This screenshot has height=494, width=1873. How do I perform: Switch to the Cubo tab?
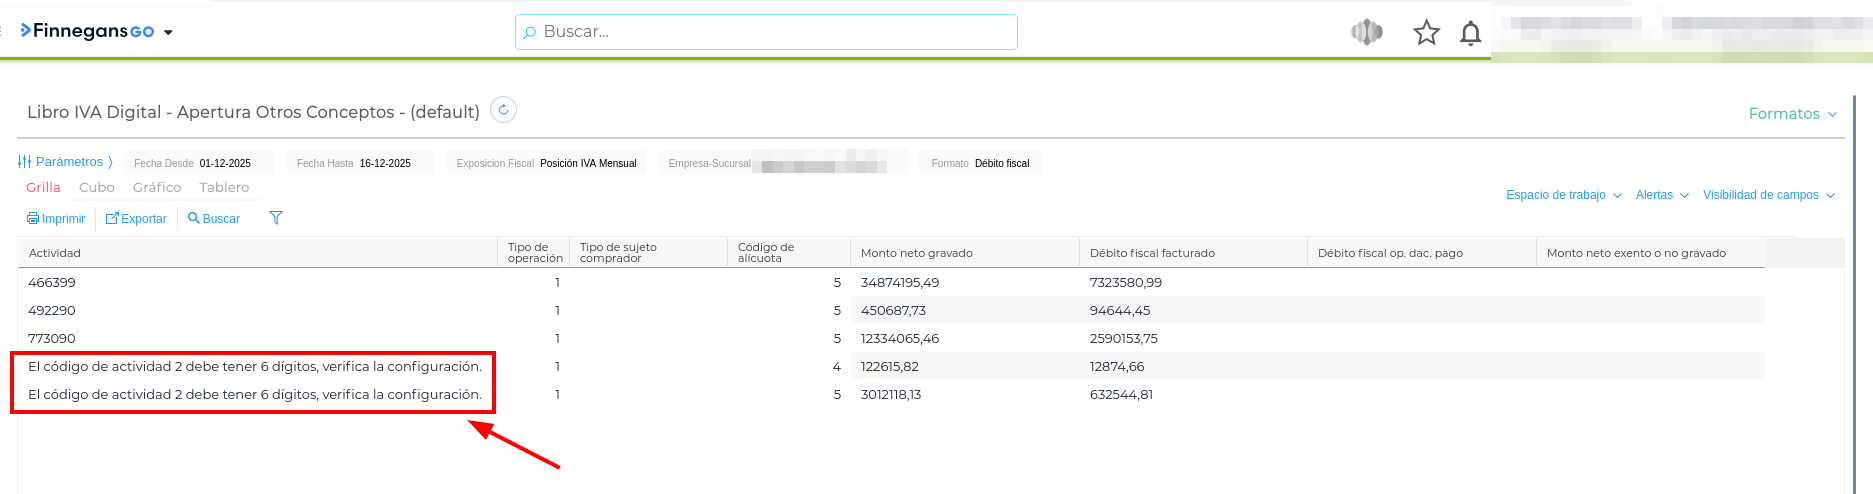pyautogui.click(x=97, y=187)
